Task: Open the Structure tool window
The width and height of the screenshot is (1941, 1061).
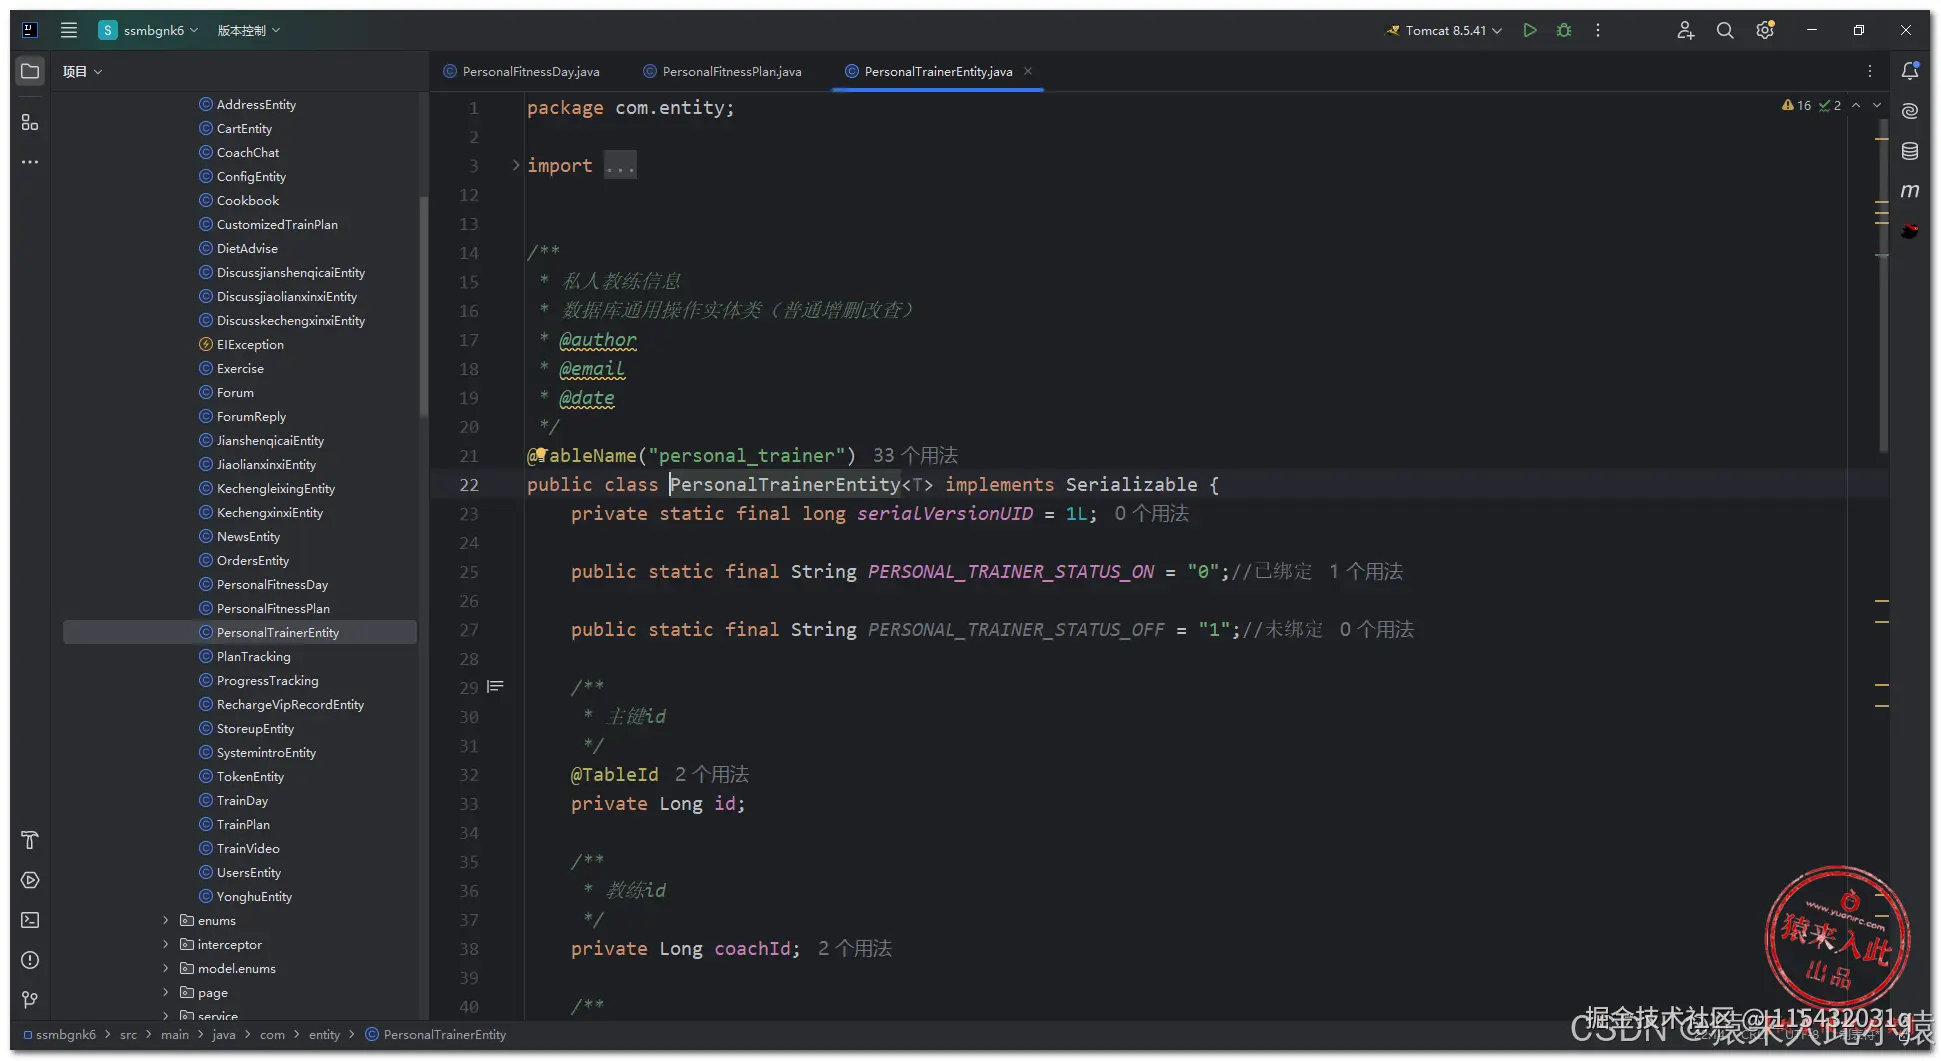Action: (30, 122)
